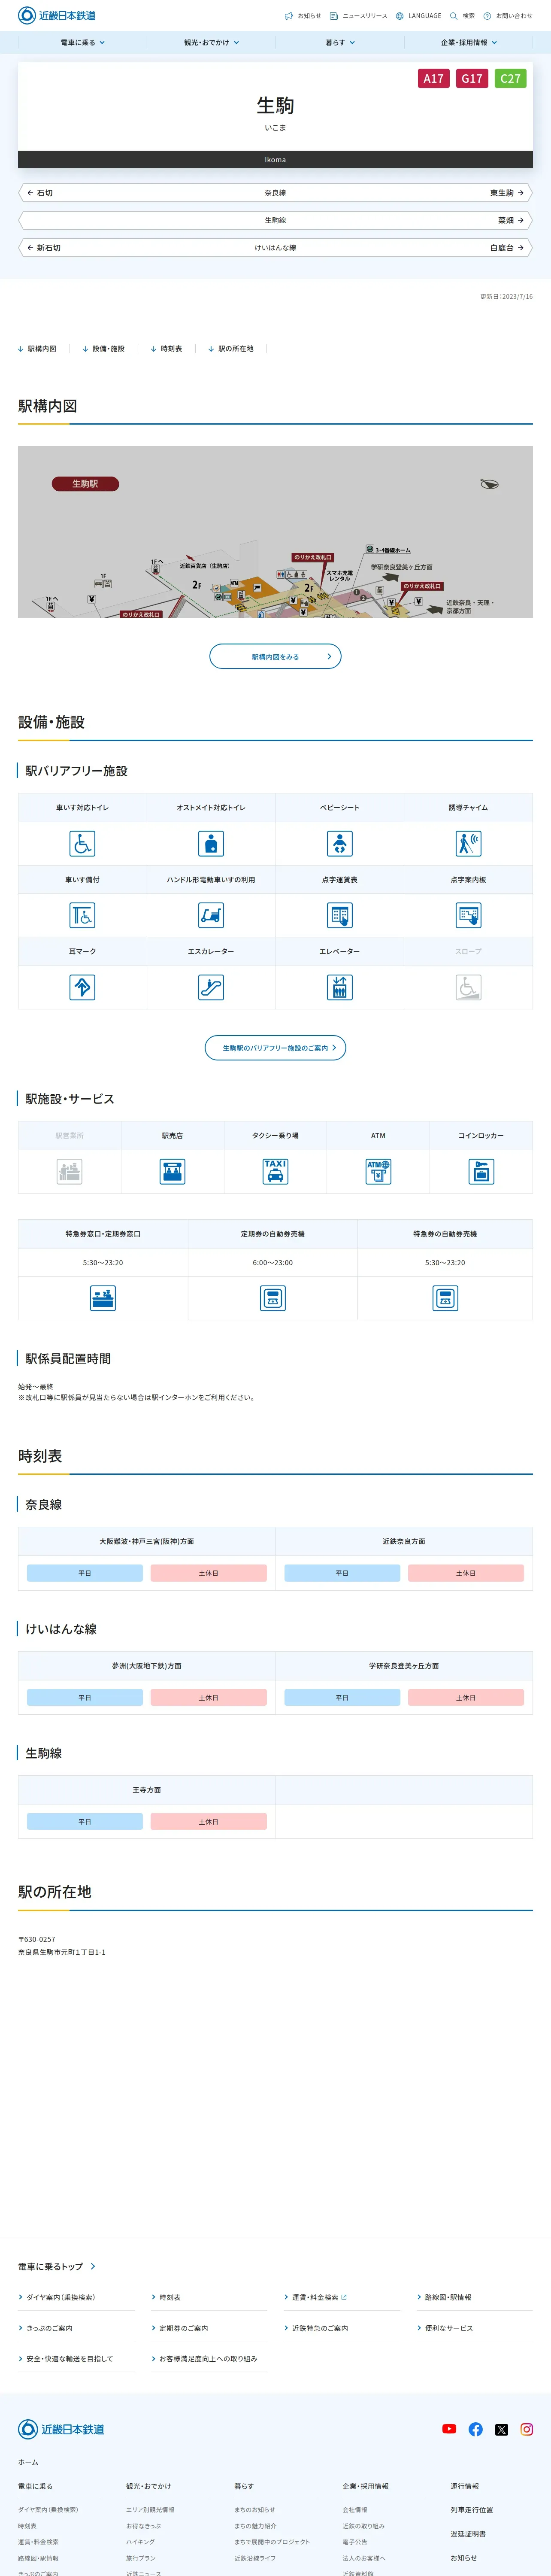This screenshot has height=2576, width=551.
Task: Open the coin locker icon
Action: point(481,1171)
